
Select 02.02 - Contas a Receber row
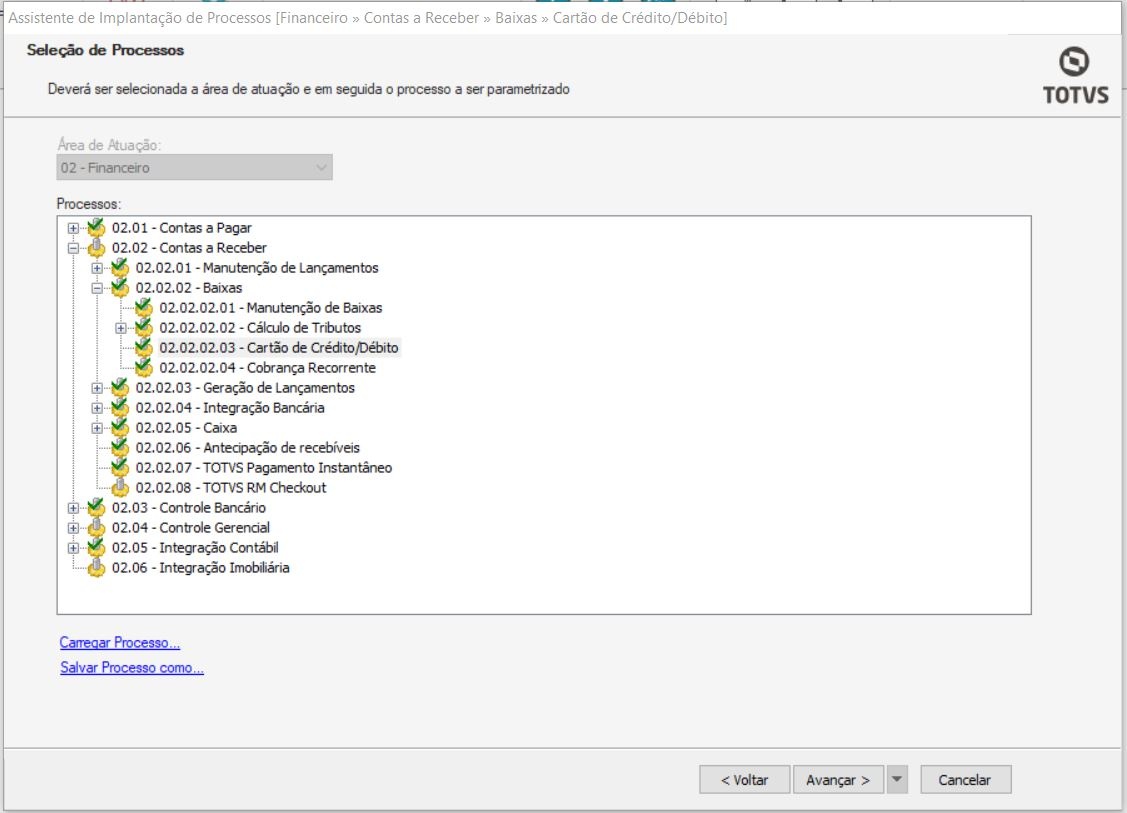tap(189, 248)
